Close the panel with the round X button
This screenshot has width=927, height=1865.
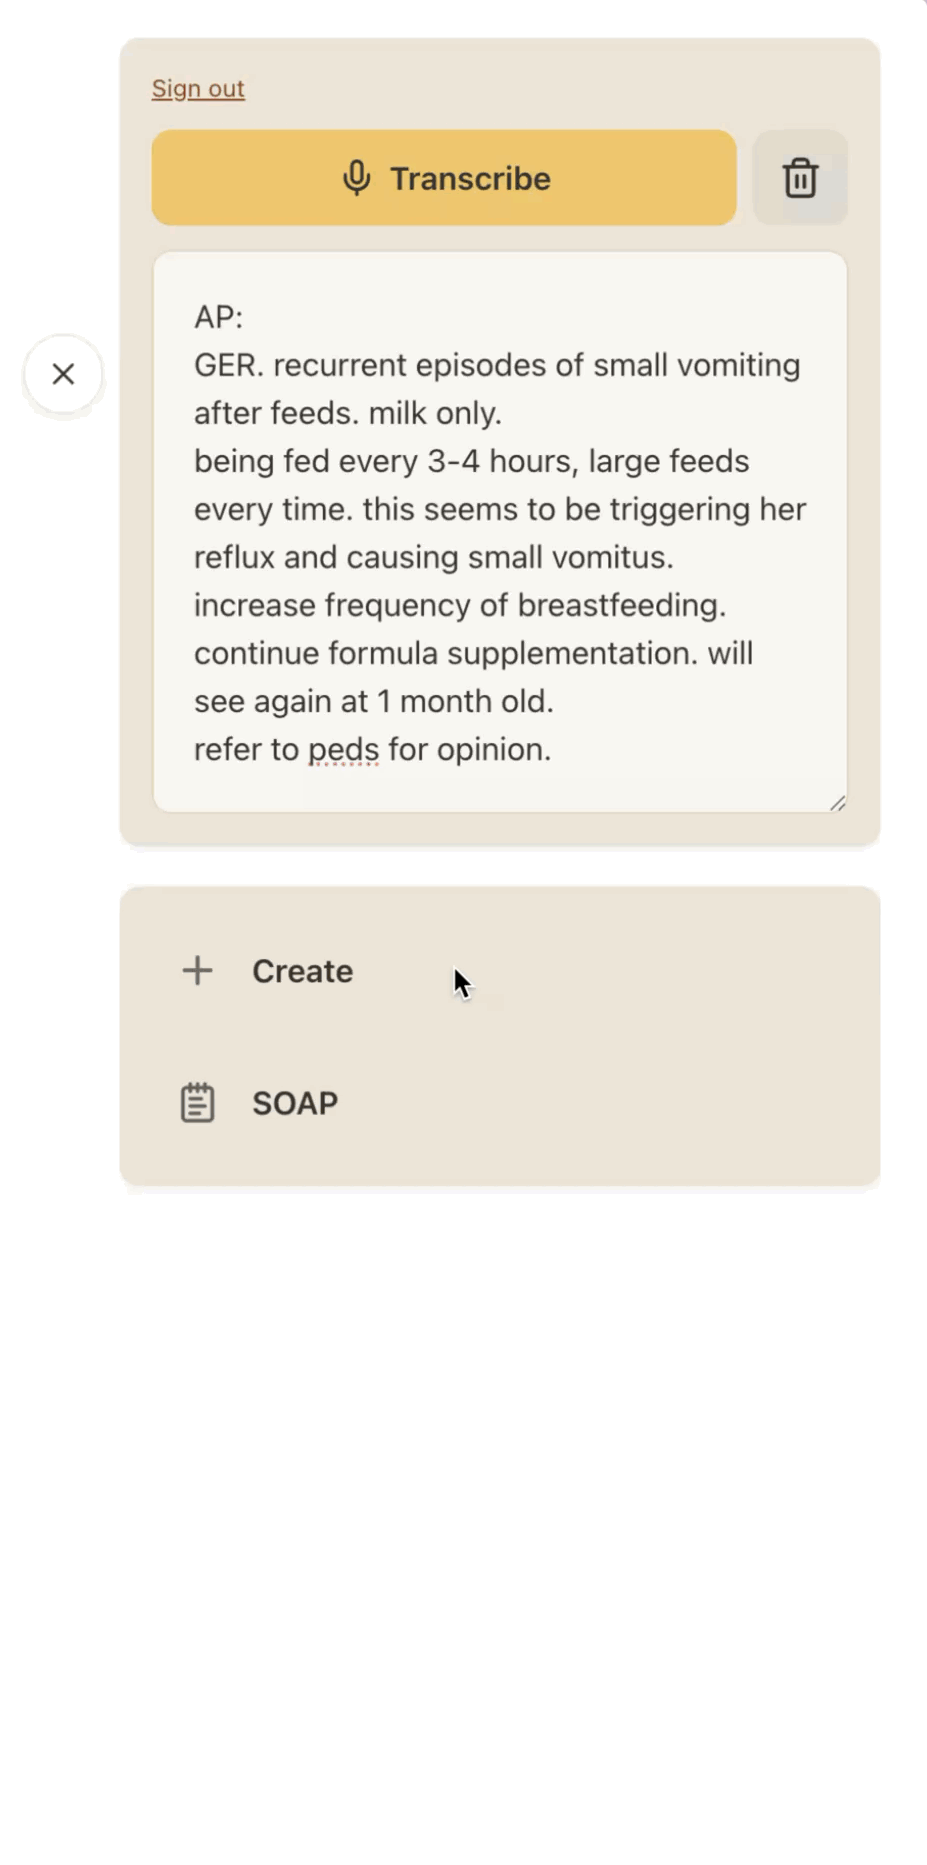pos(63,374)
